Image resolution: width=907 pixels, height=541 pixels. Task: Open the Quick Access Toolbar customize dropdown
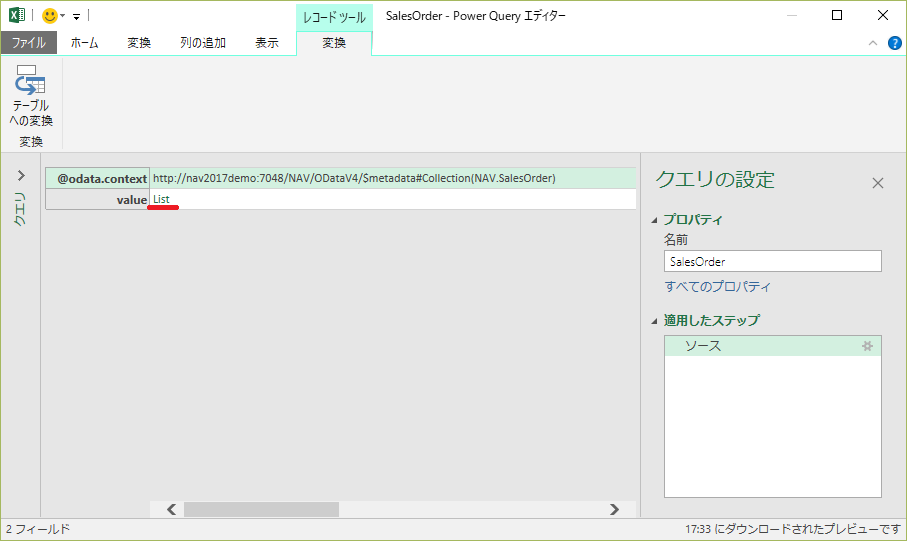click(76, 16)
